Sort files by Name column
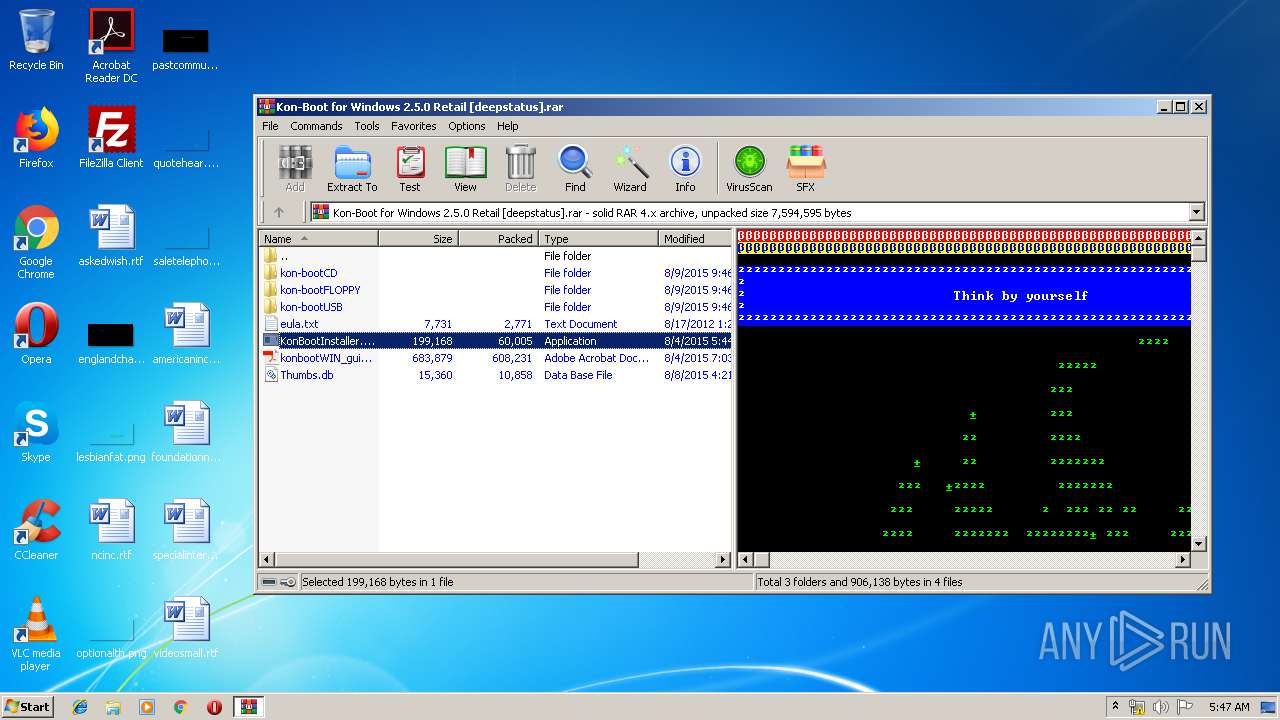1280x720 pixels. tap(319, 239)
